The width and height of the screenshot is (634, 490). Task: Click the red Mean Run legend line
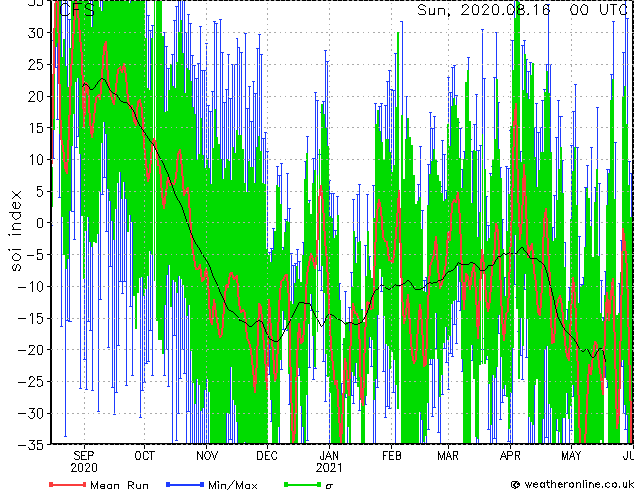67,484
